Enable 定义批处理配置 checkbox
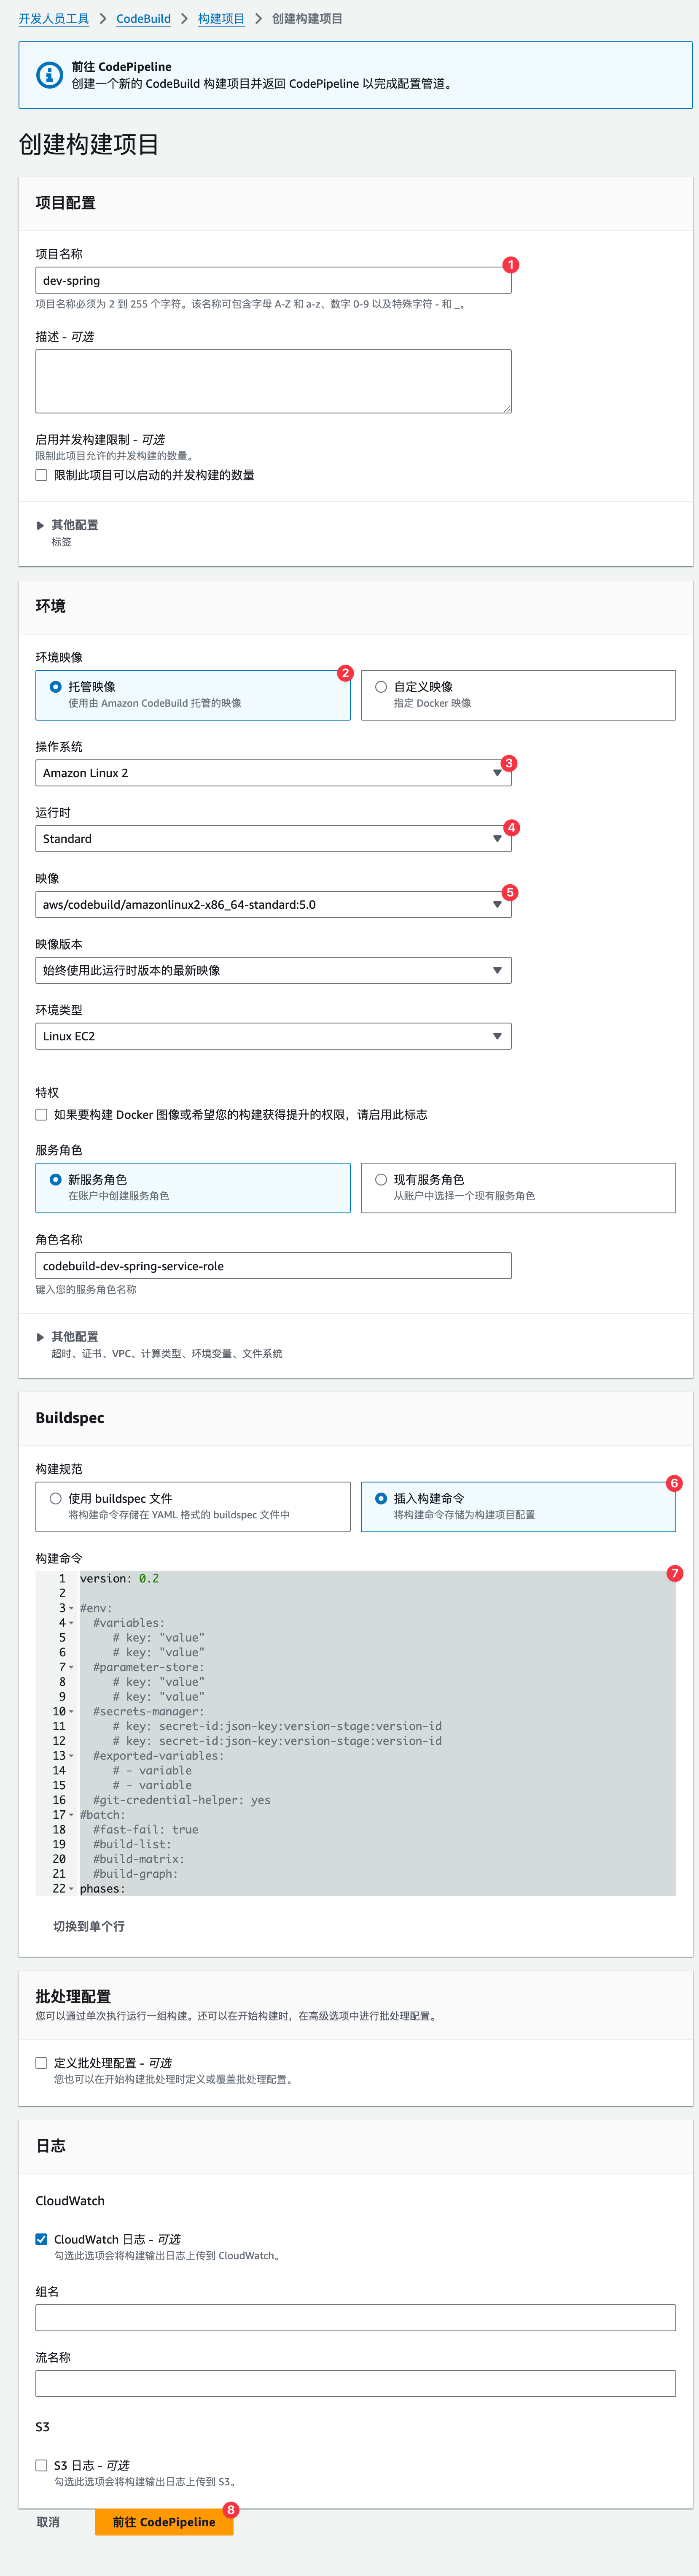 [x=41, y=2063]
